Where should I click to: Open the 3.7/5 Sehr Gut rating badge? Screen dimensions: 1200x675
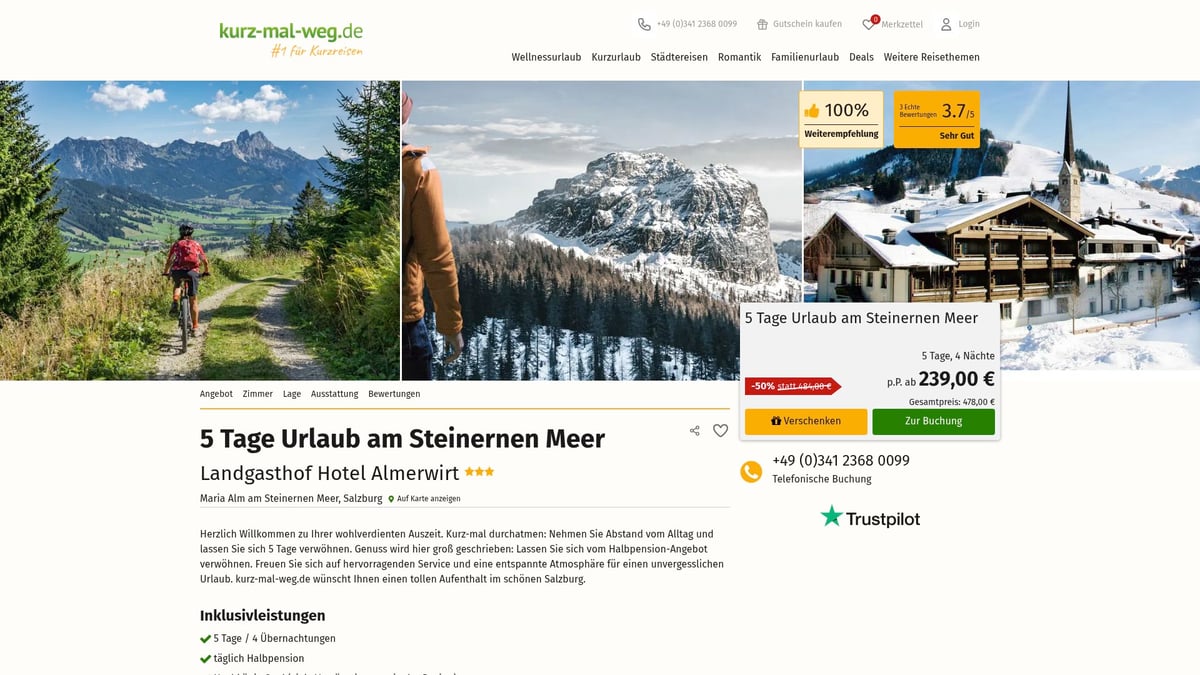coord(937,120)
